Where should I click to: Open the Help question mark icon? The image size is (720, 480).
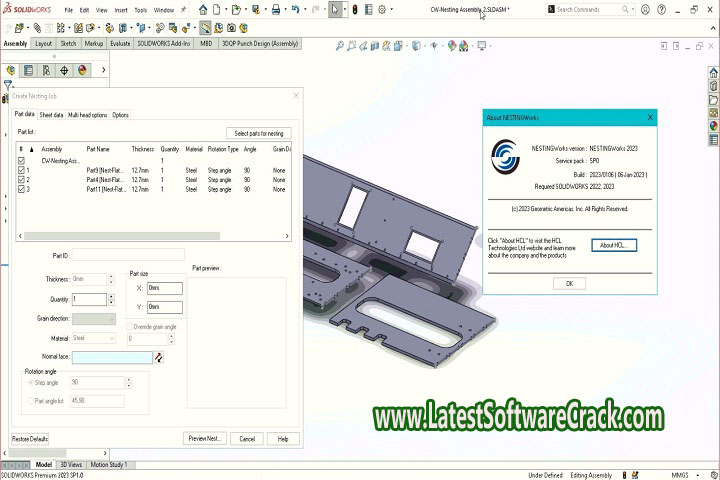point(661,9)
